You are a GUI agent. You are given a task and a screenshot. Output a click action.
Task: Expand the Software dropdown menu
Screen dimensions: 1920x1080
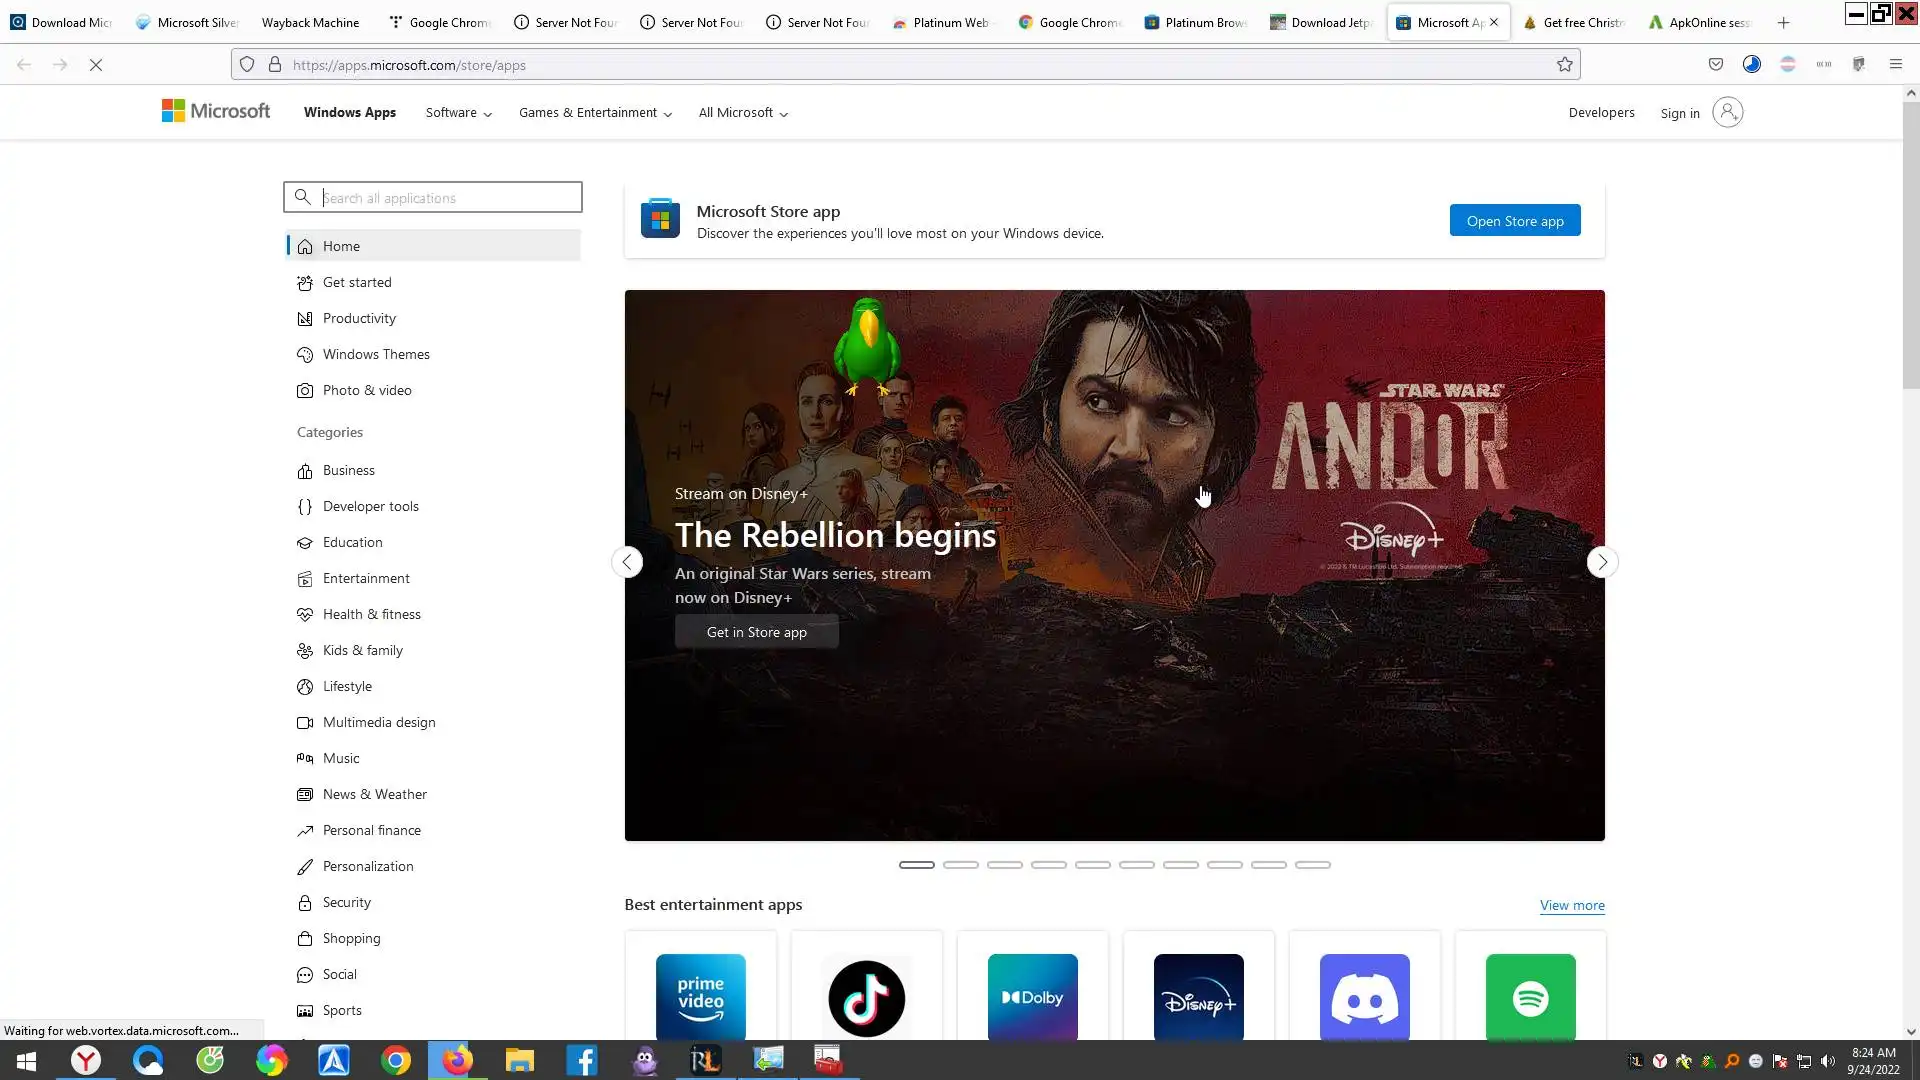pyautogui.click(x=458, y=113)
